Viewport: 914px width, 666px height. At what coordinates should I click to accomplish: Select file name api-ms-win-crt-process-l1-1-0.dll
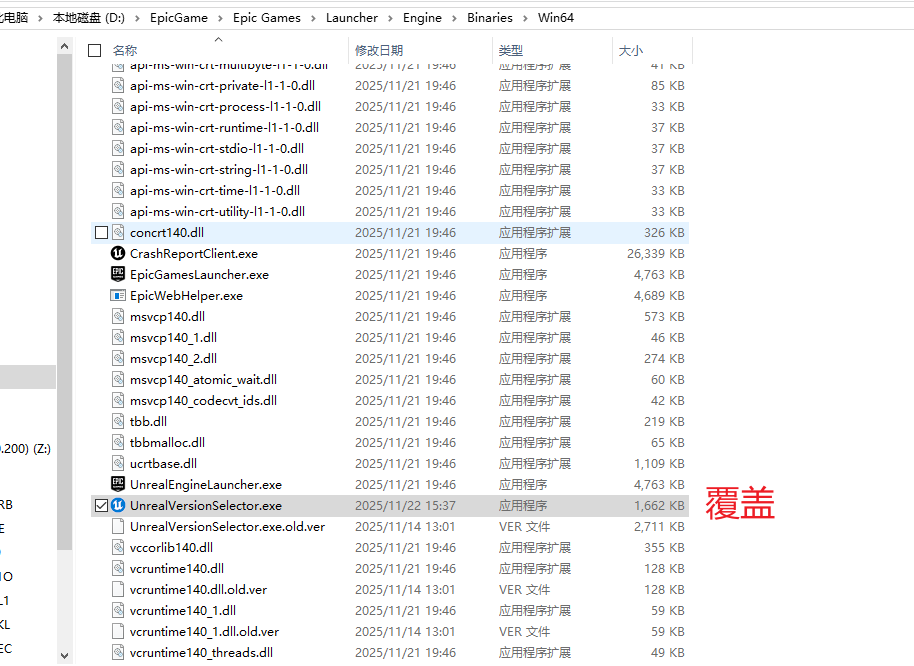226,107
